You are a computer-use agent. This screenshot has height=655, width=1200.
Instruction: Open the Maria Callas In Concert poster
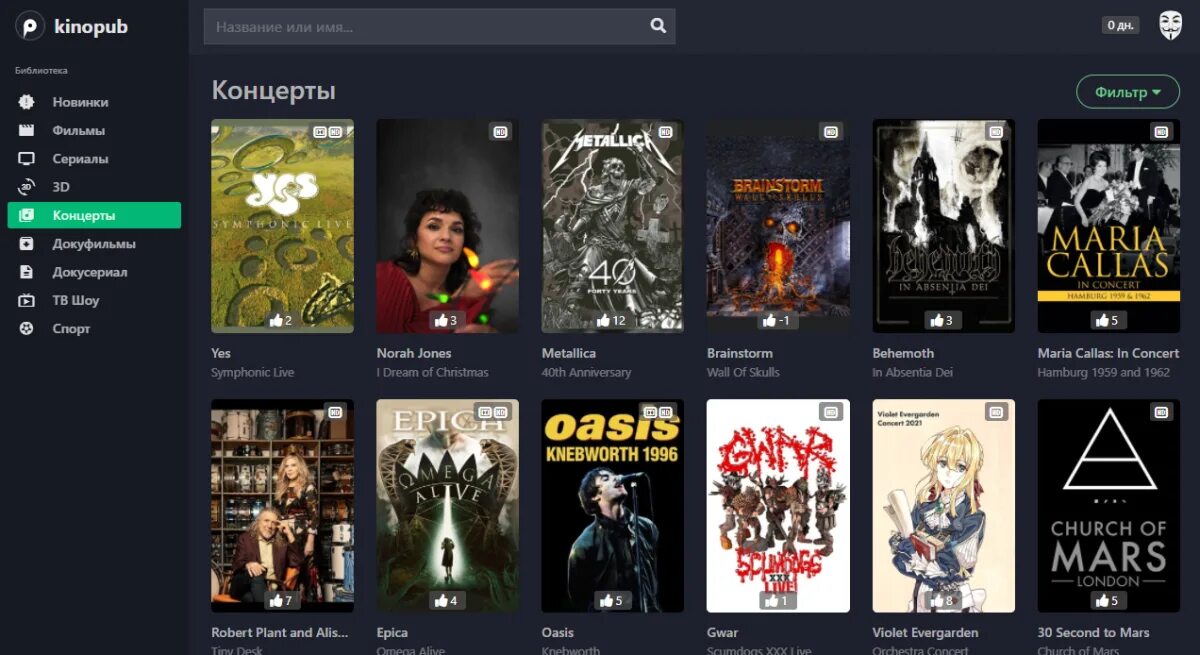click(x=1109, y=226)
